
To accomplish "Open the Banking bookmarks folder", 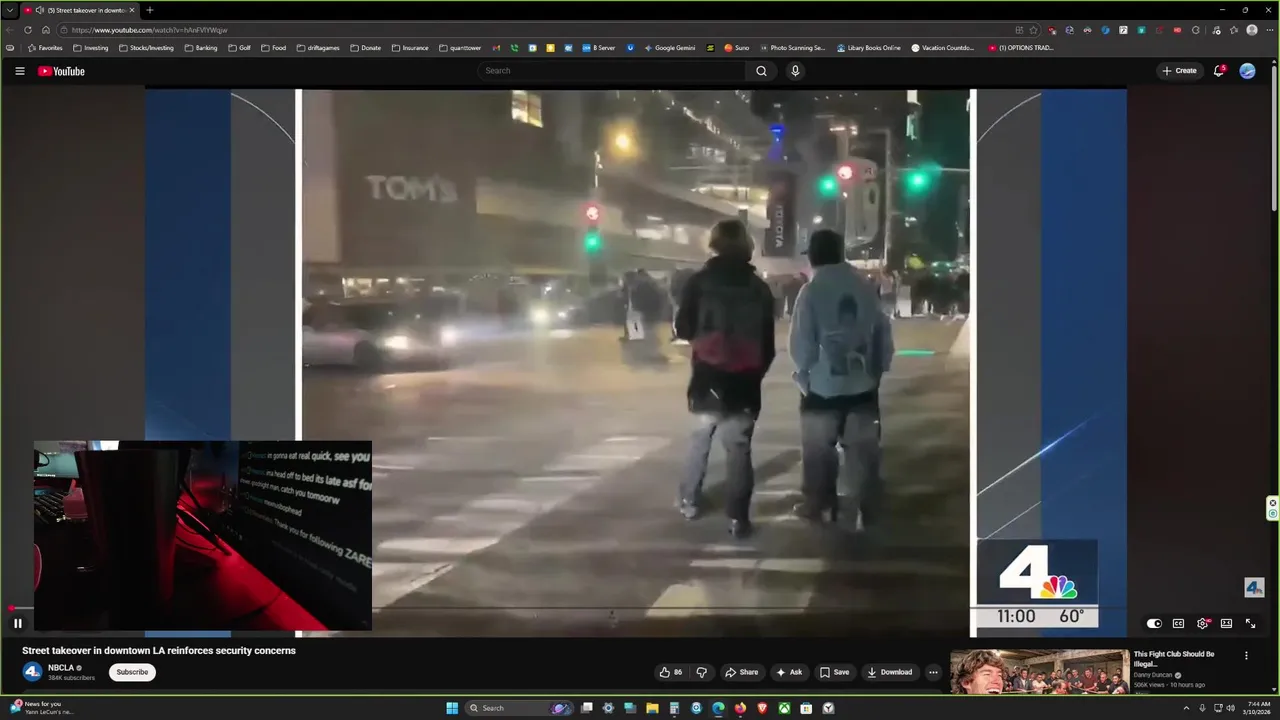I will tap(201, 48).
